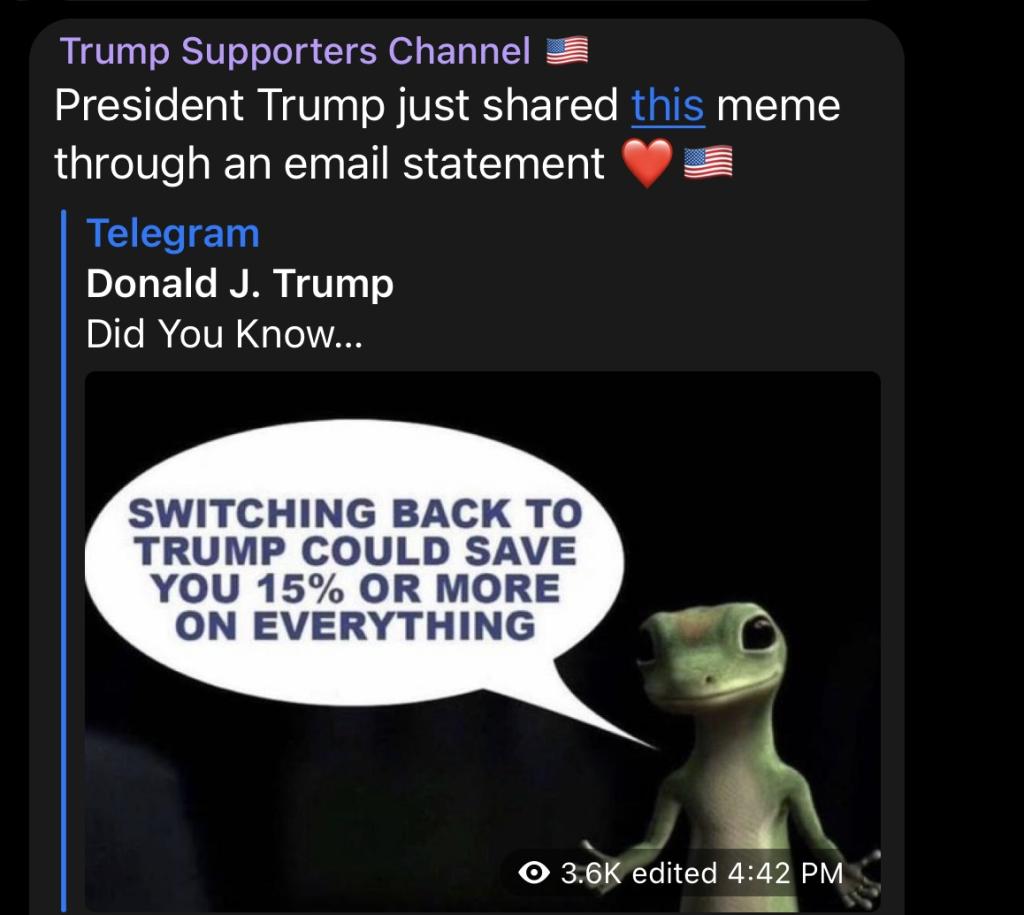Click the 3.6K view count
This screenshot has width=1024, height=915.
pyautogui.click(x=591, y=873)
